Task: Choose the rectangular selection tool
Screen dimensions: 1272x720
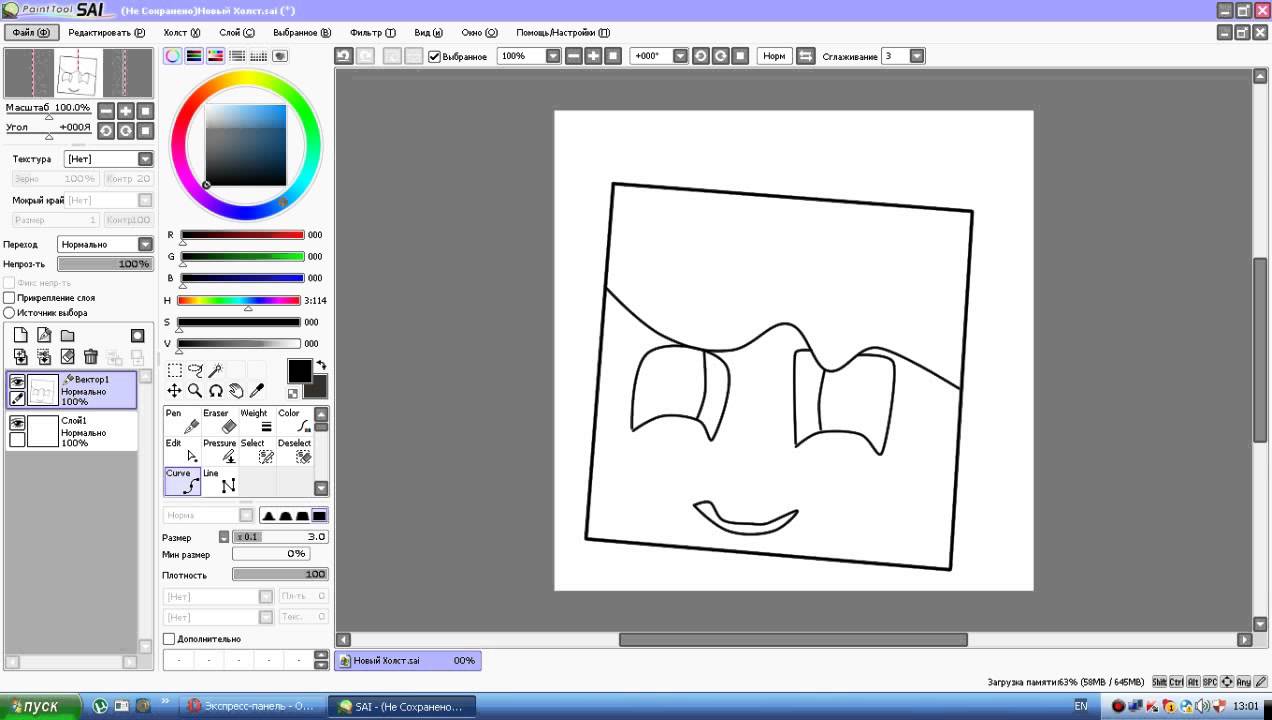Action: tap(174, 370)
